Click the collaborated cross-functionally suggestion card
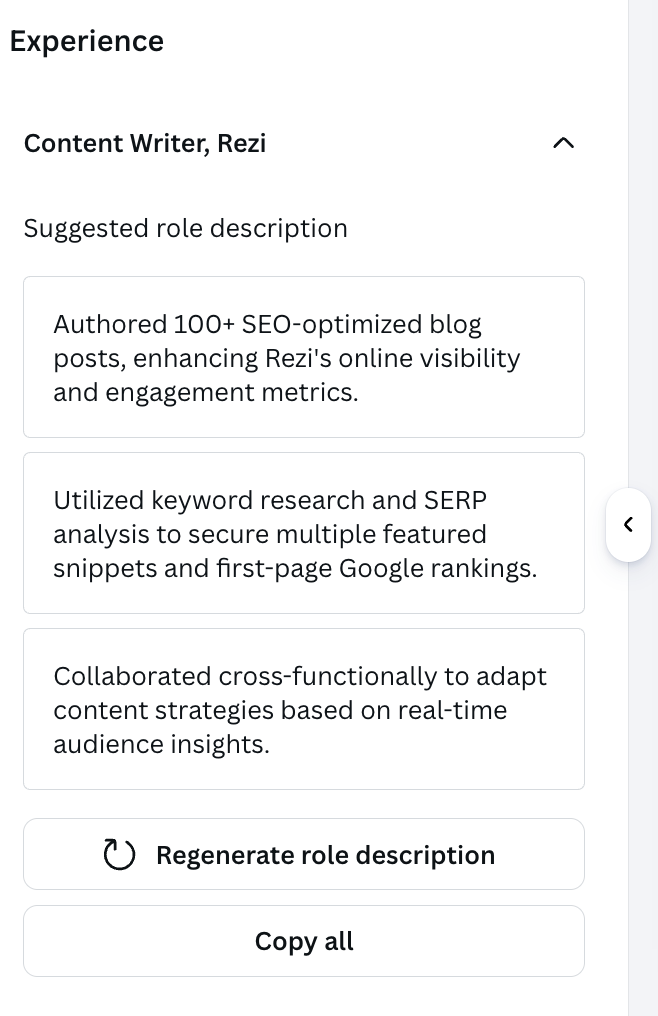Screen dimensions: 658x1016 304,708
